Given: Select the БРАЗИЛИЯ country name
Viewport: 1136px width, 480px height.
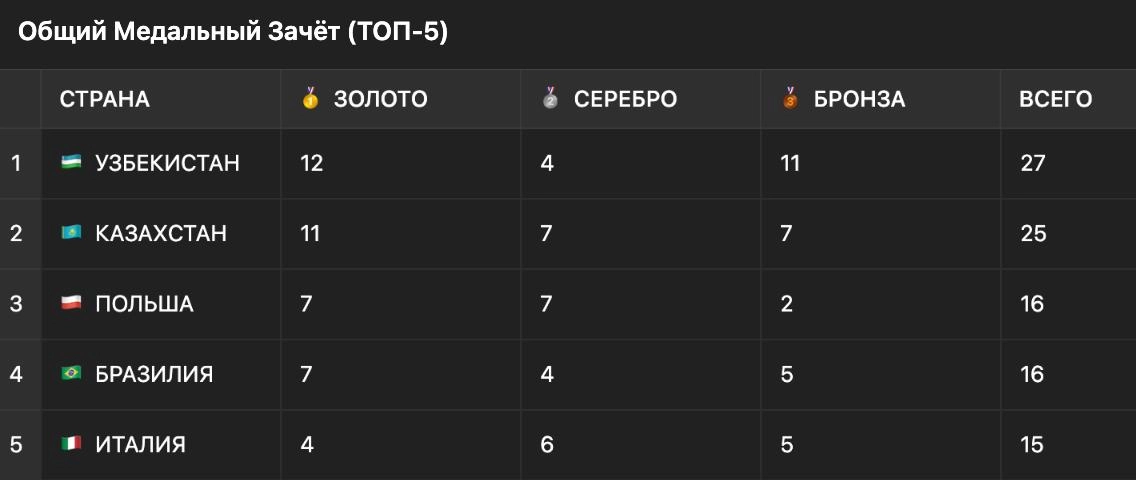Looking at the screenshot, I should [154, 374].
